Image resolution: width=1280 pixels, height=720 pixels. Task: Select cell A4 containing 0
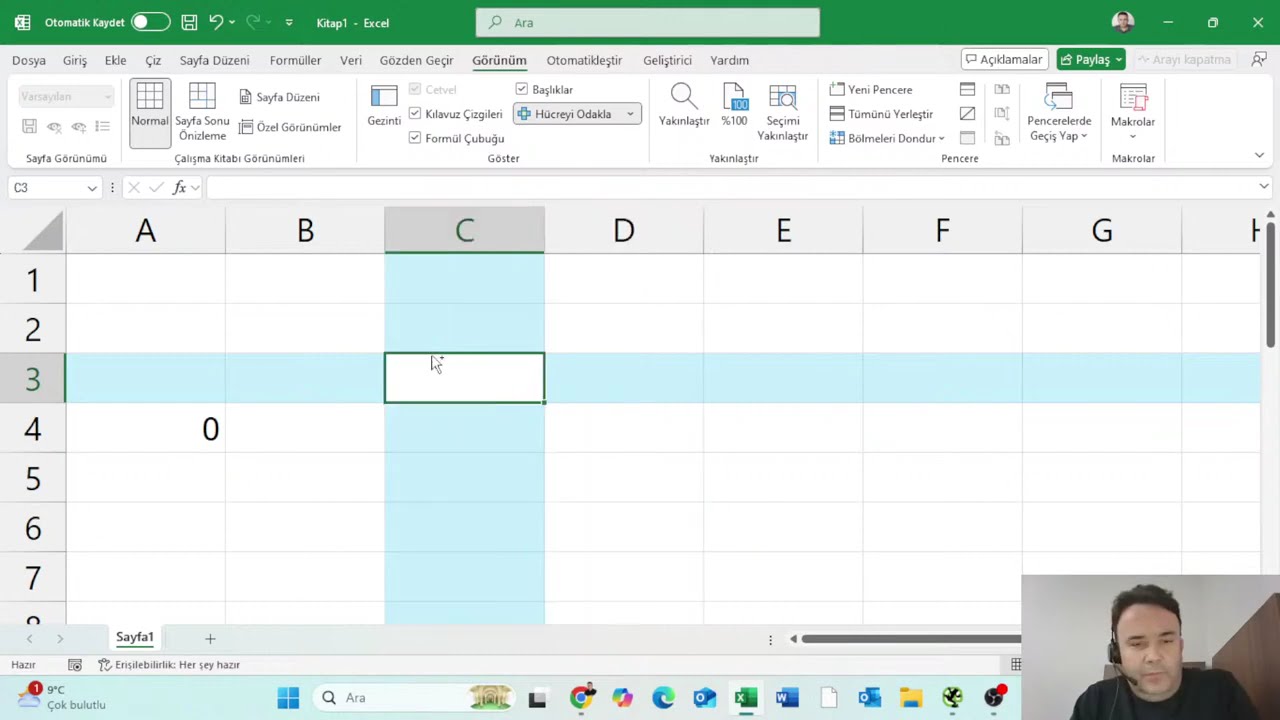tap(146, 428)
